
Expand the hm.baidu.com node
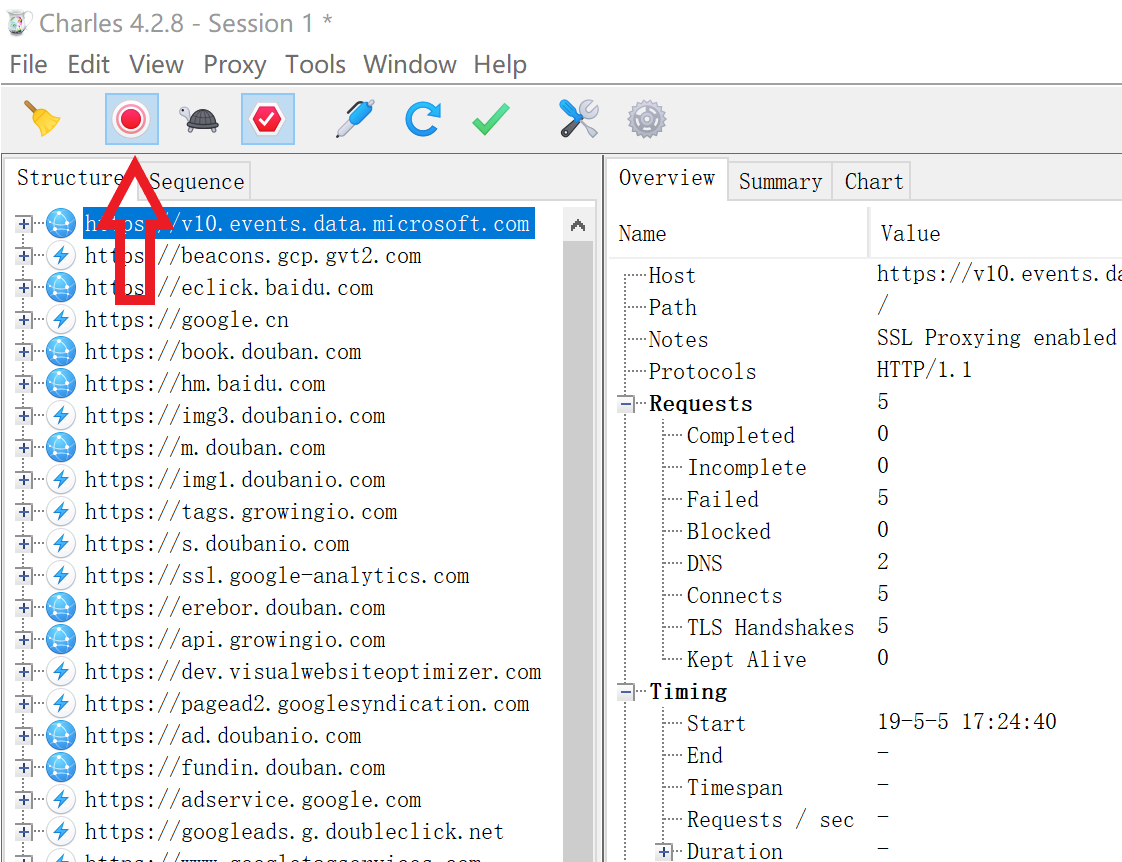click(24, 383)
